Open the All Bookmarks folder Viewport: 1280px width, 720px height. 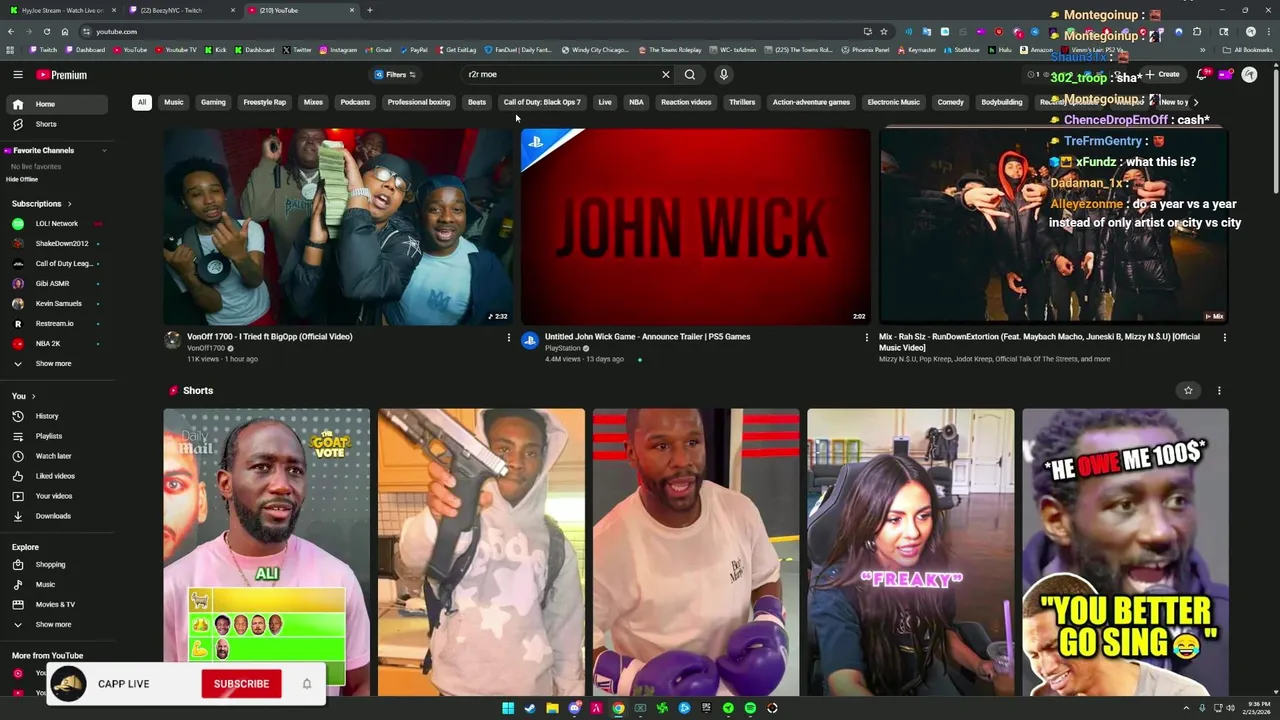tap(1248, 50)
